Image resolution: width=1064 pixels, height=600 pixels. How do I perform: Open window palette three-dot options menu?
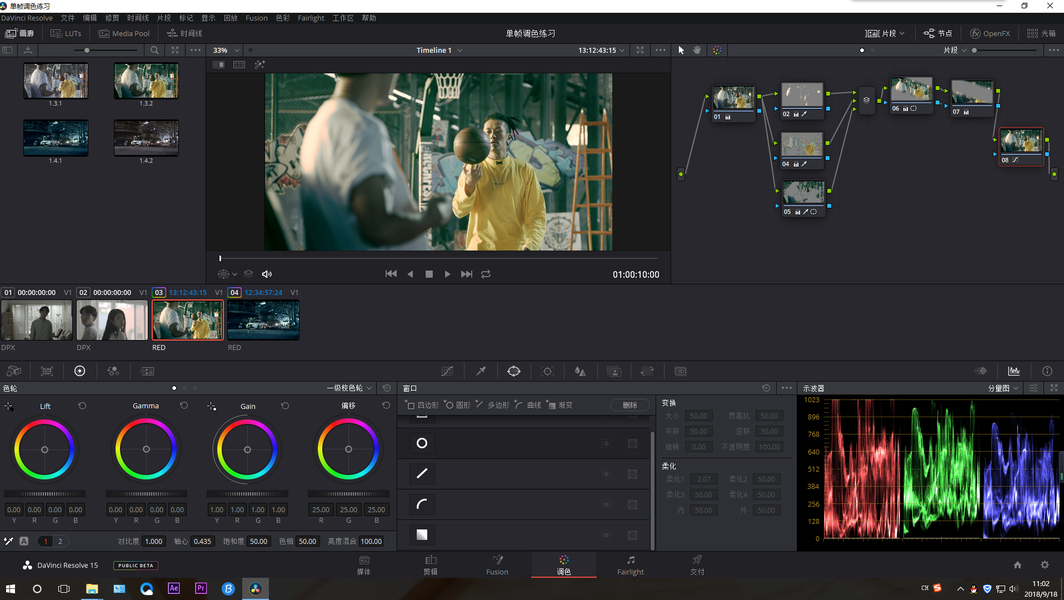(x=786, y=388)
